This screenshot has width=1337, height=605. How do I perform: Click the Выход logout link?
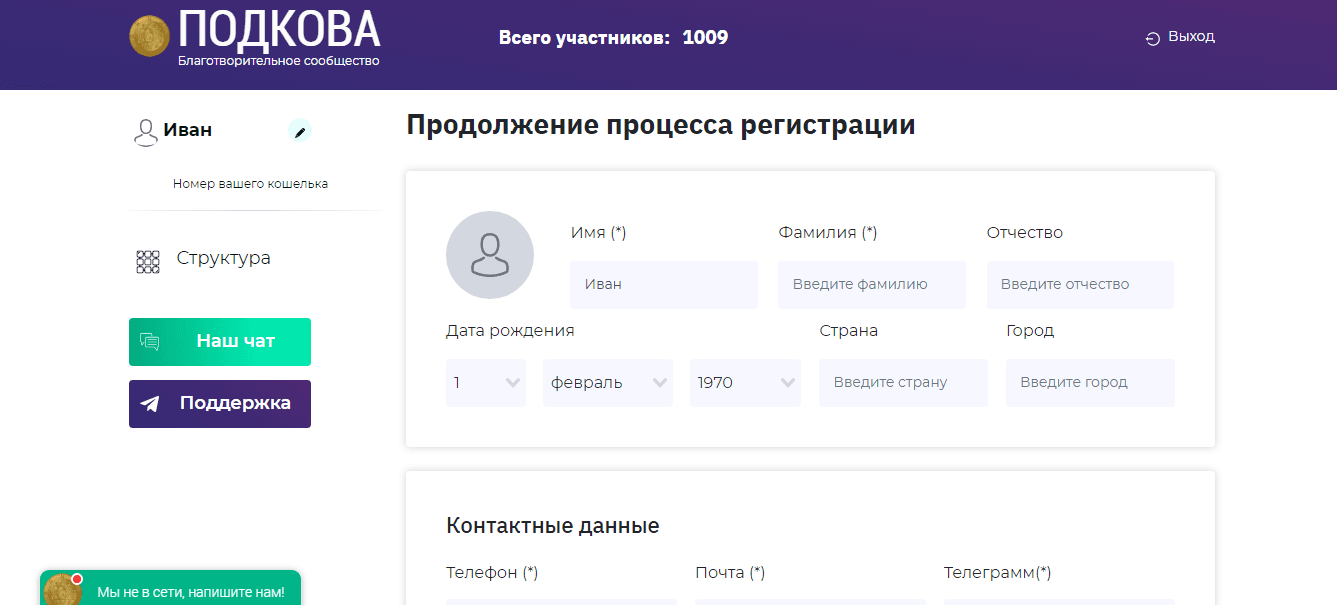coord(1190,36)
